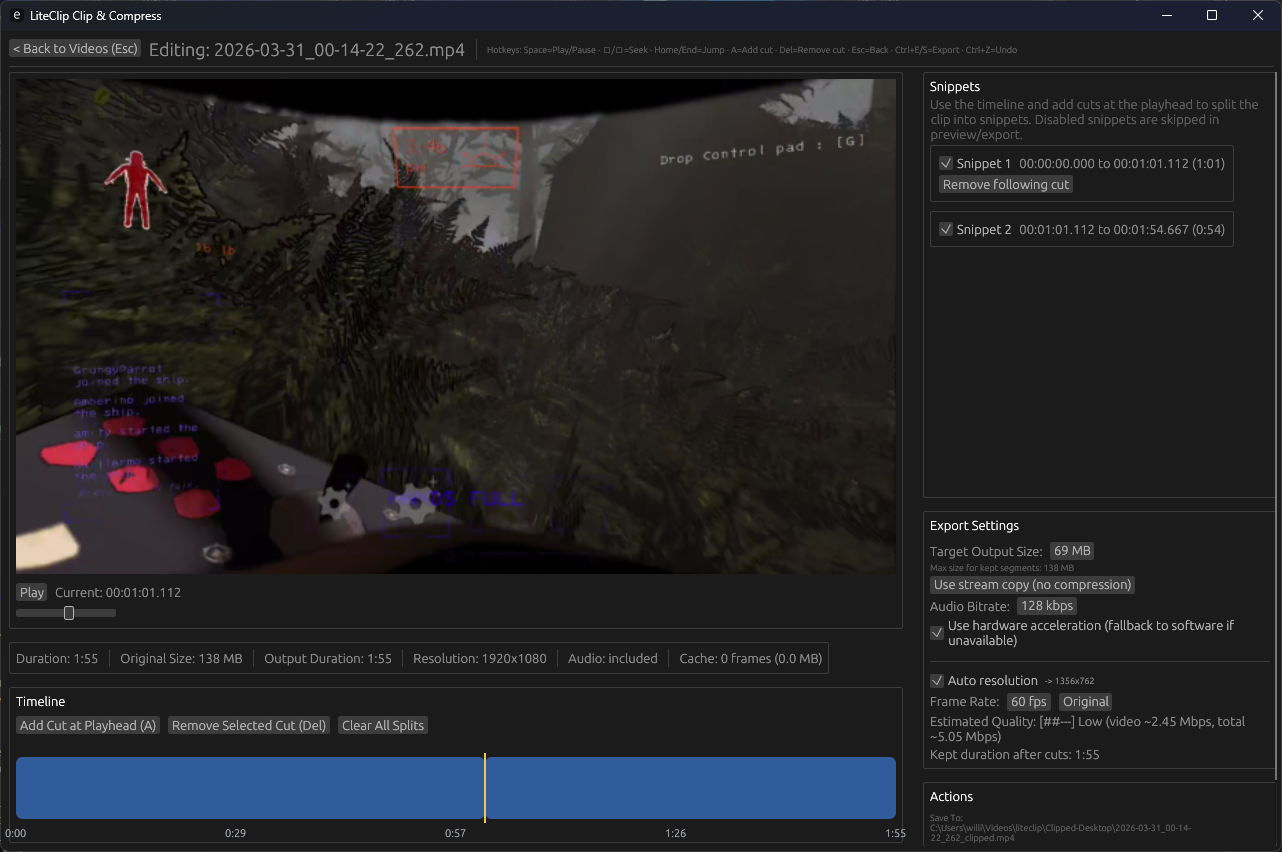Start playback with the Play button

pos(32,593)
